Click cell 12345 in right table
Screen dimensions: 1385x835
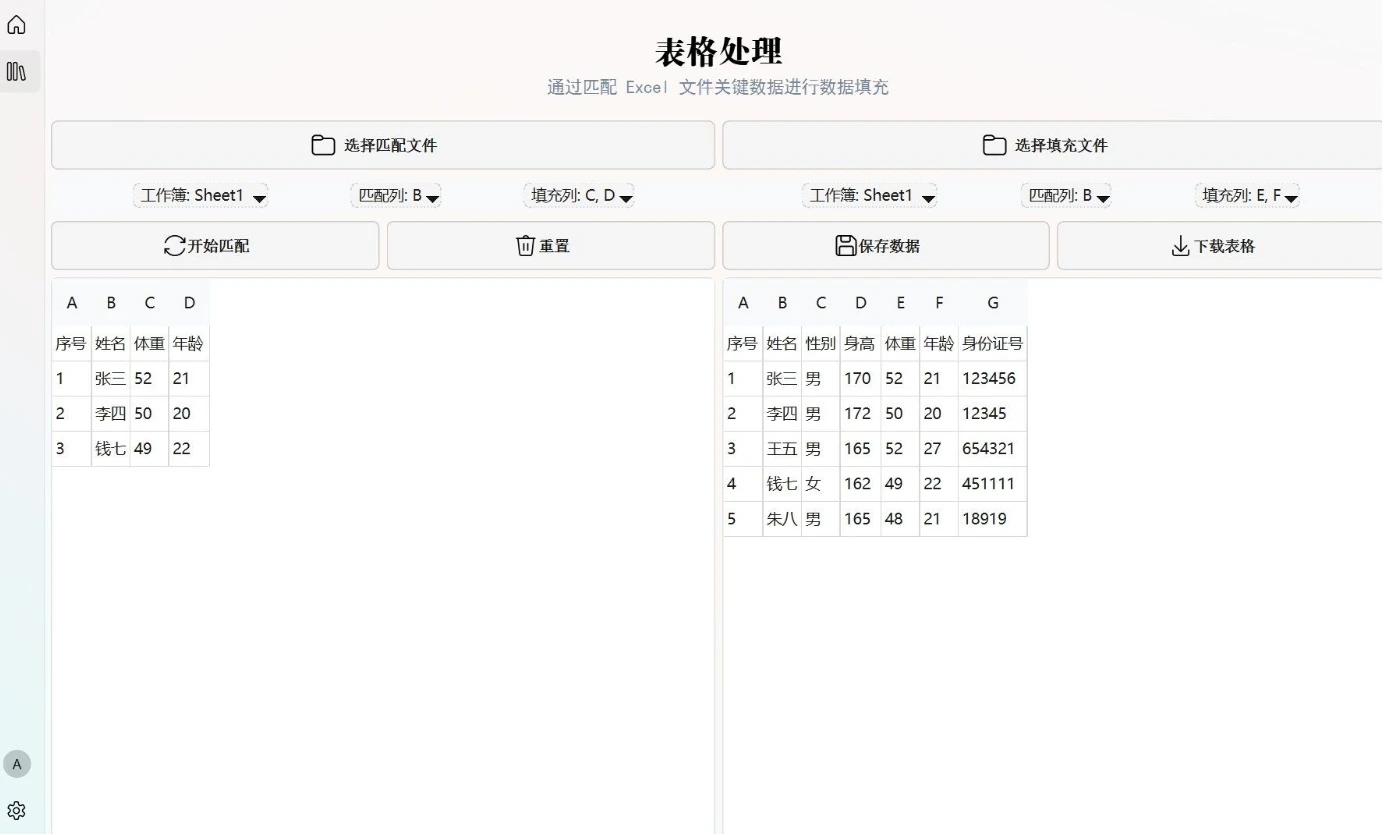click(992, 414)
